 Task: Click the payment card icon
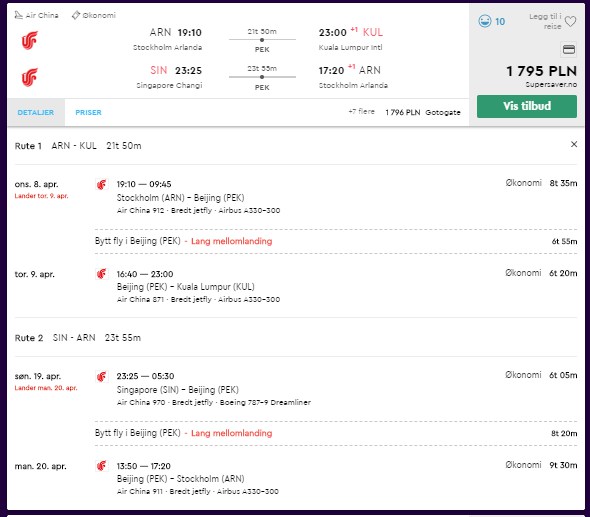[x=569, y=49]
